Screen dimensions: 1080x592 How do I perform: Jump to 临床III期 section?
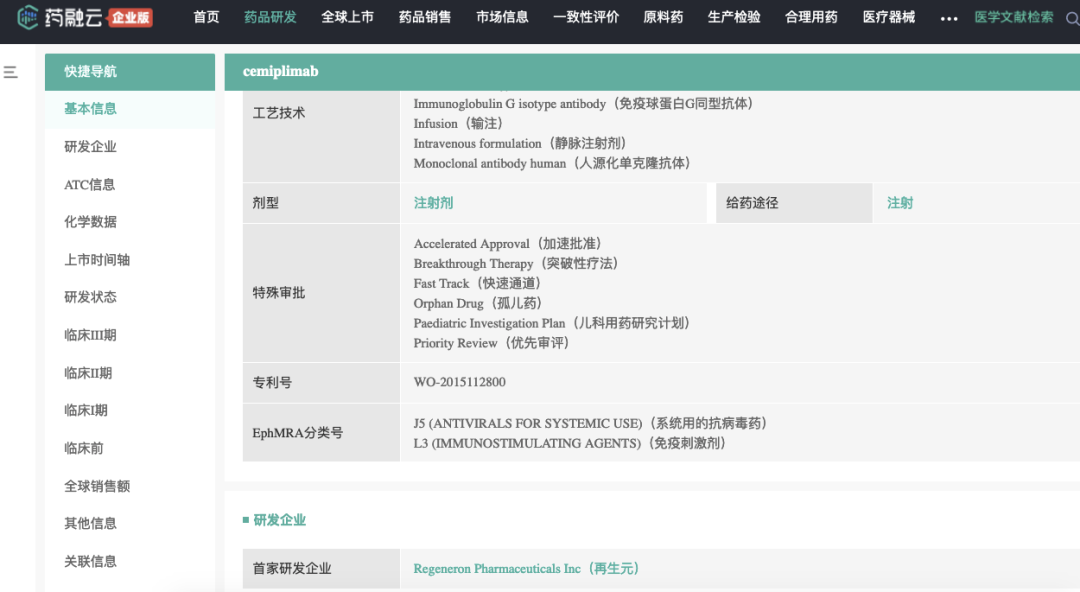[x=90, y=335]
